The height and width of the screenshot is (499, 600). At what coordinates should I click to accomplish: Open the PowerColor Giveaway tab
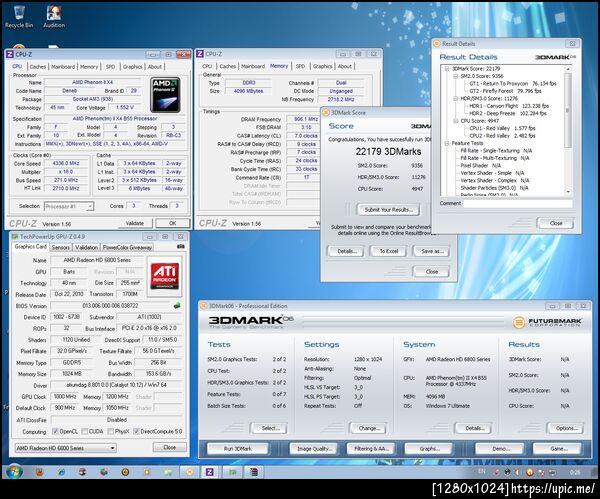coord(127,247)
